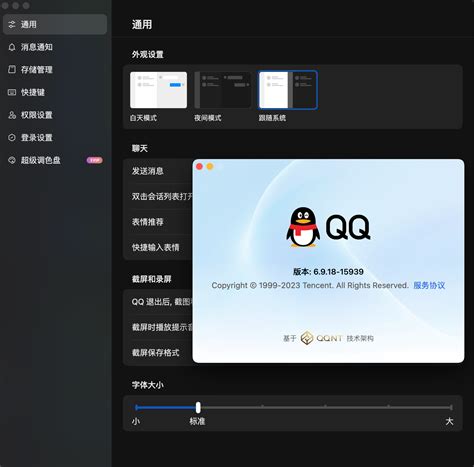Viewport: 474px width, 467px height.
Task: Click the 跟随系统 label text
Action: point(272,118)
